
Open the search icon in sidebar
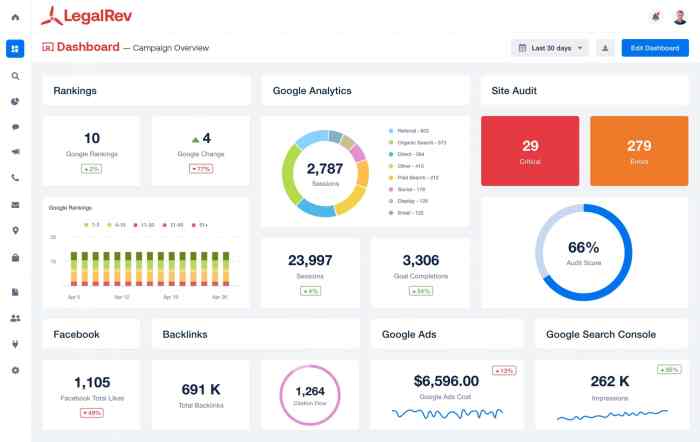coord(15,75)
